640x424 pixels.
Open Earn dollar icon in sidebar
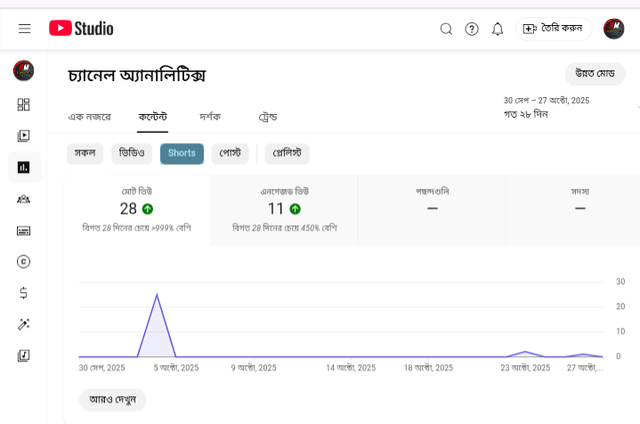(24, 293)
